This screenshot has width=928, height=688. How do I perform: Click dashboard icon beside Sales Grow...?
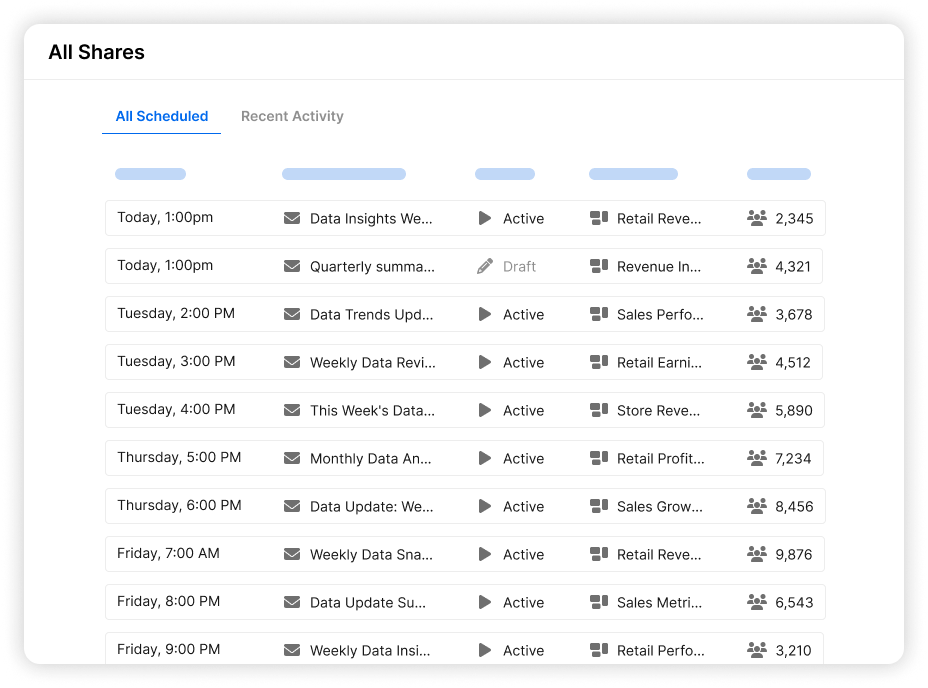(599, 506)
